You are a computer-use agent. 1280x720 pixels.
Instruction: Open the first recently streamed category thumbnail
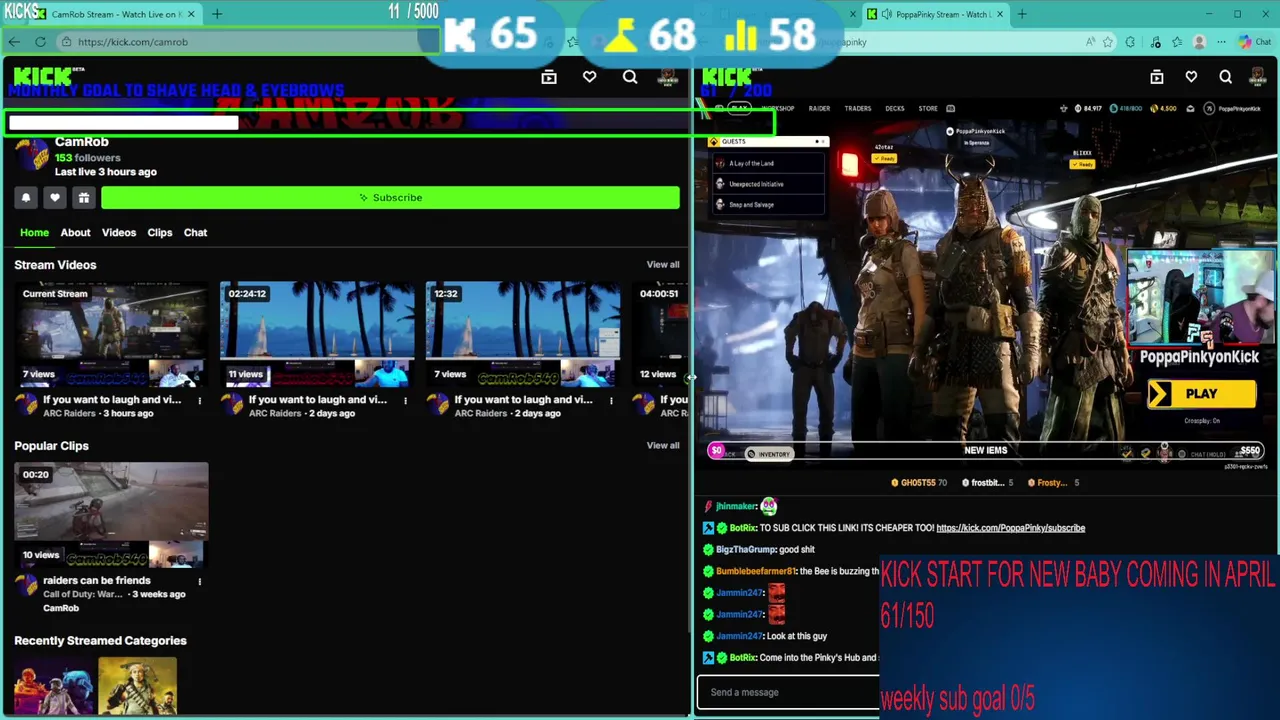click(x=53, y=686)
